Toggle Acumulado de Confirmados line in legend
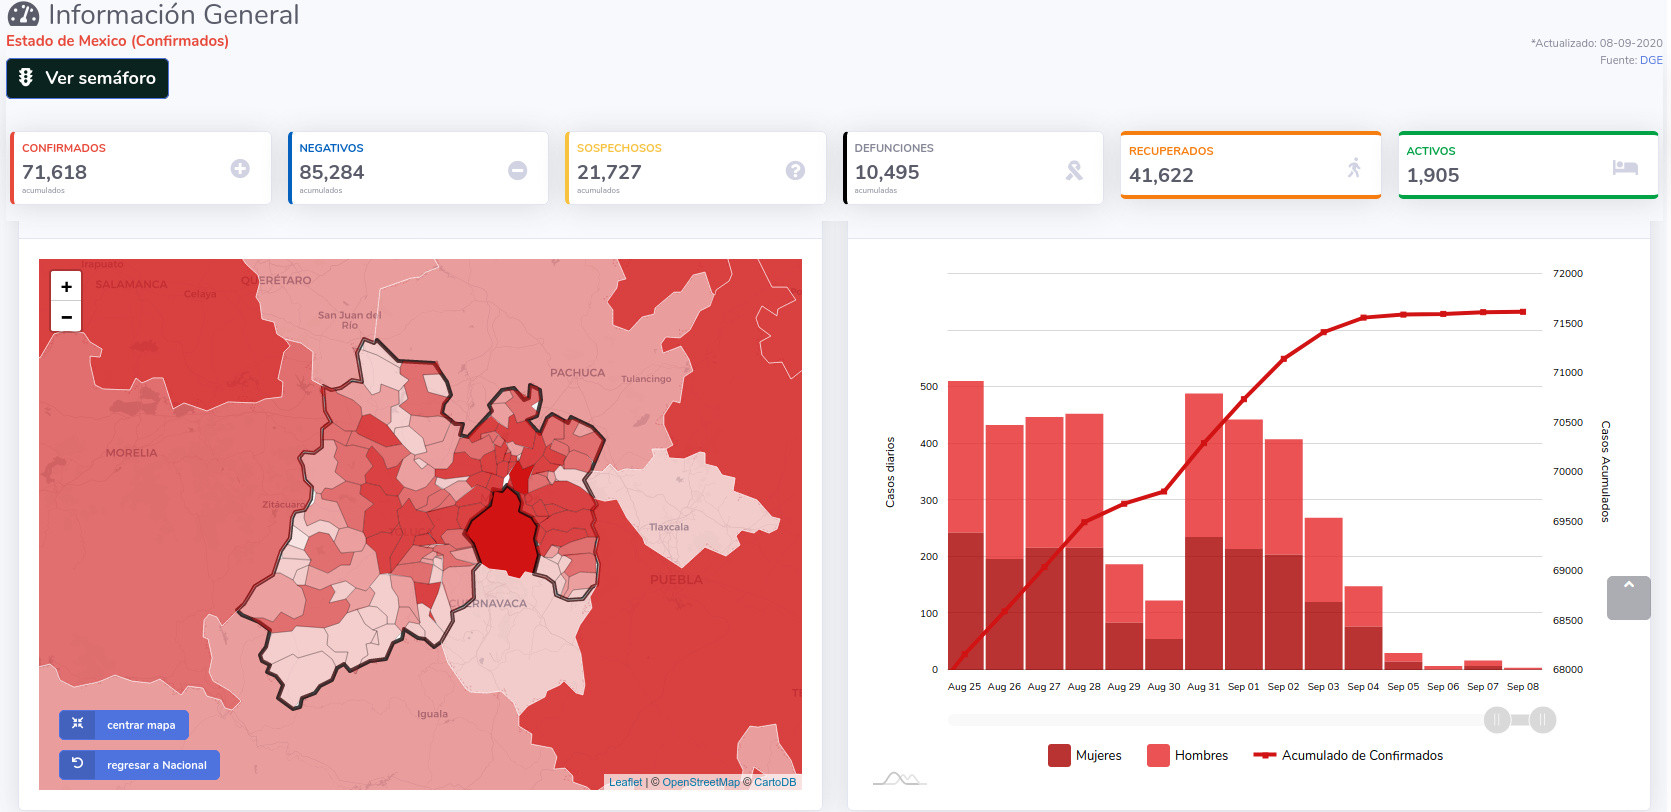Viewport: 1671px width, 812px height. [x=1349, y=756]
